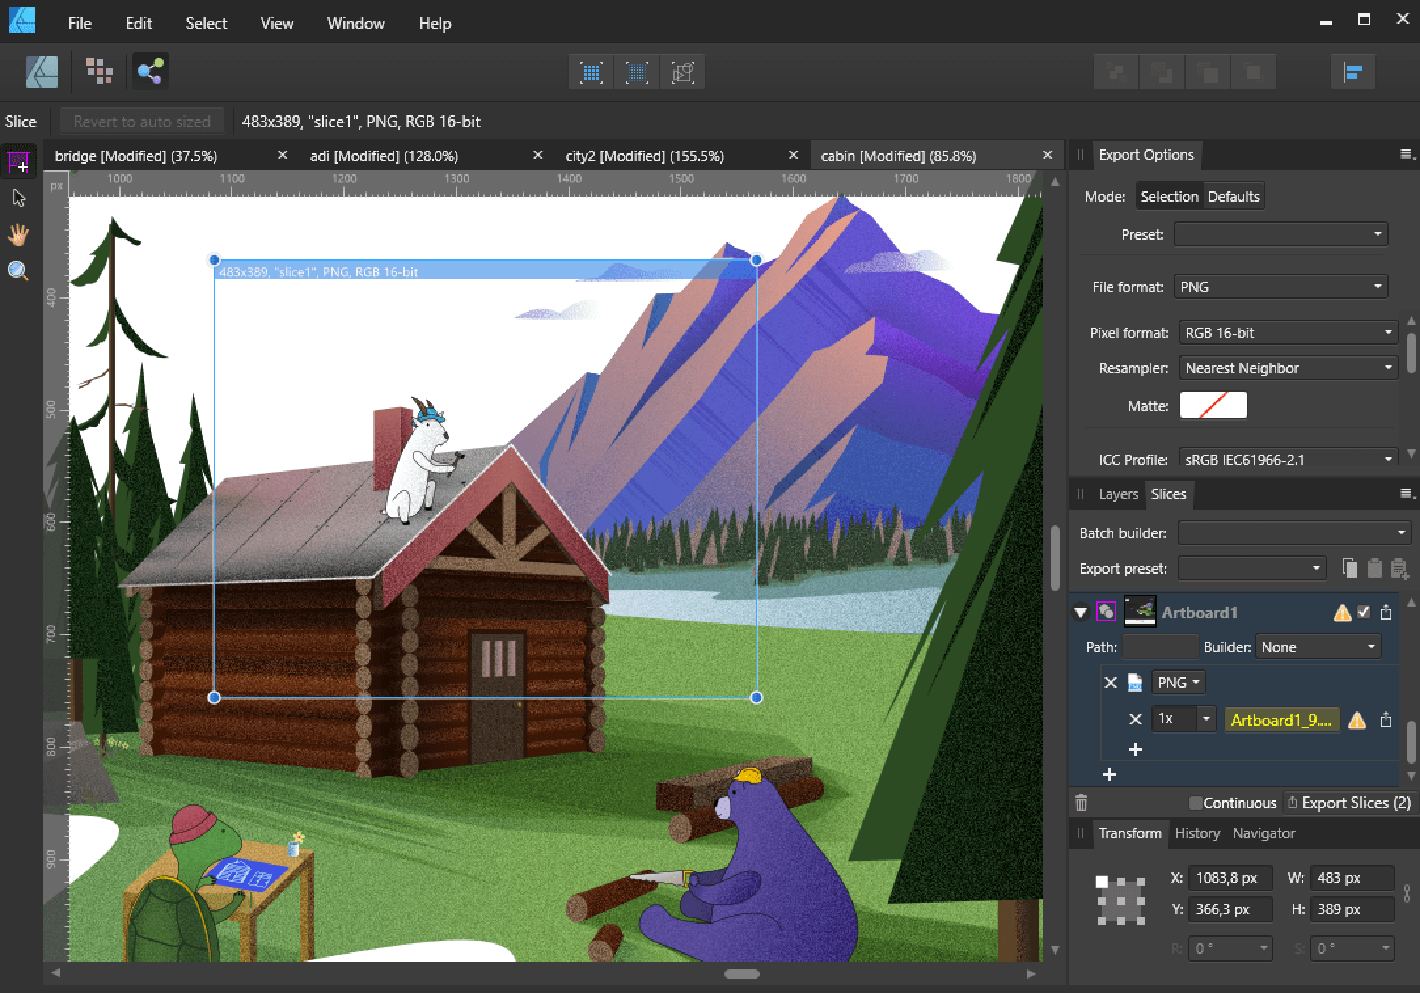Open the slice PNG format dropdown
This screenshot has height=993, width=1420.
1178,682
